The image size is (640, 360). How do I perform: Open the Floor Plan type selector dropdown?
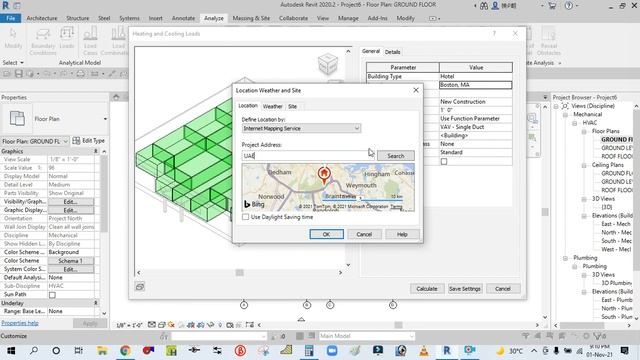pyautogui.click(x=105, y=119)
